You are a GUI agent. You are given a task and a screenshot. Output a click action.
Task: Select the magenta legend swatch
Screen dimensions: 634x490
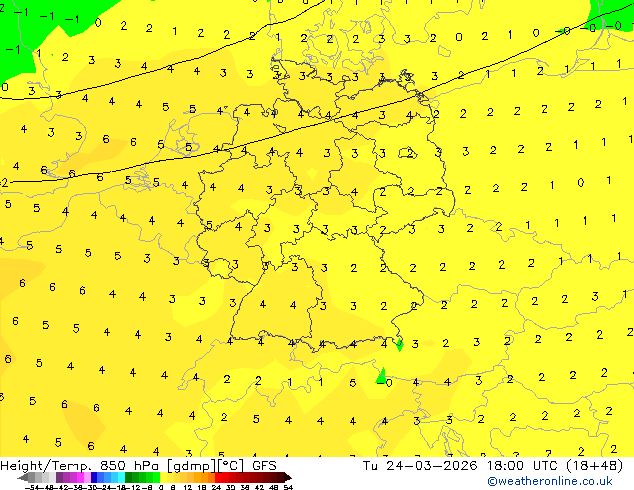click(x=80, y=477)
